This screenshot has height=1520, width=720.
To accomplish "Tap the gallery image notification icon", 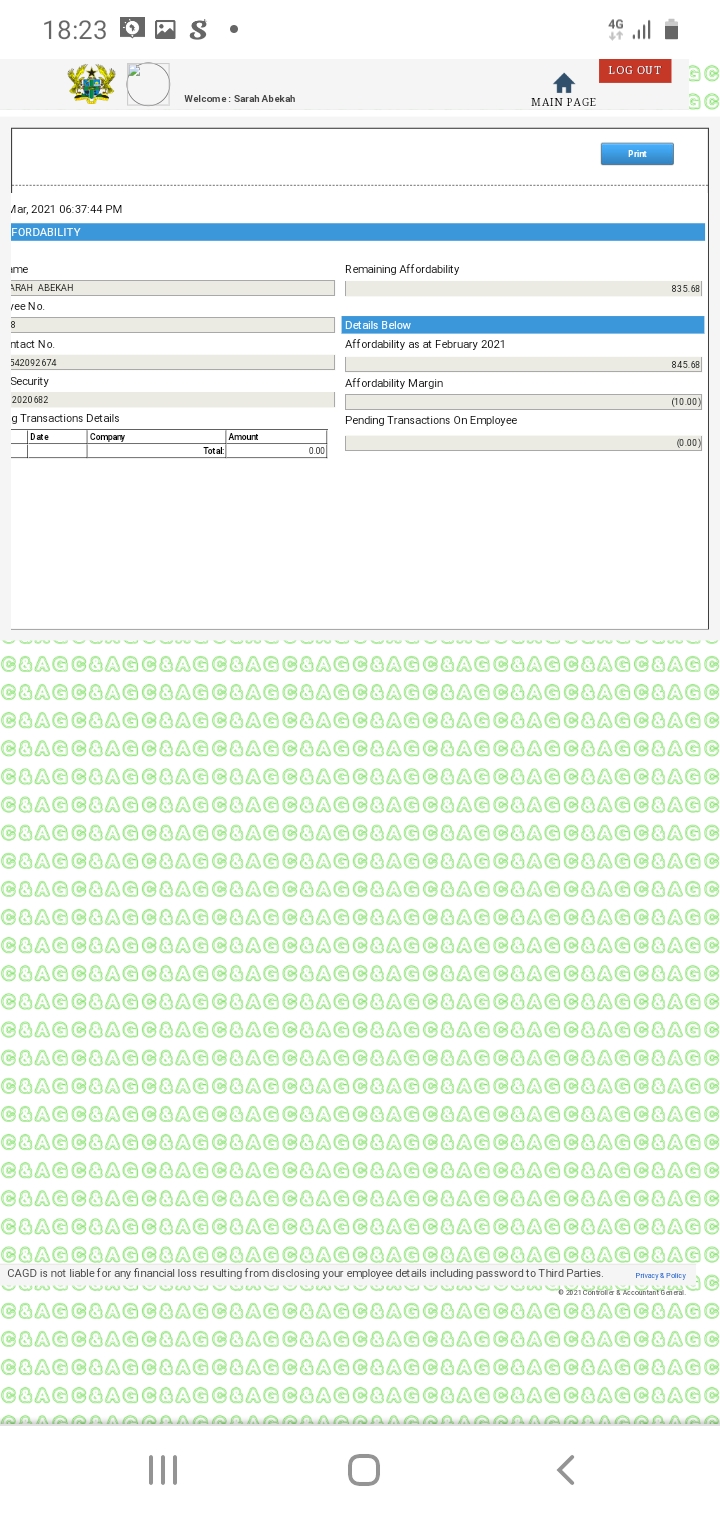I will [x=165, y=30].
